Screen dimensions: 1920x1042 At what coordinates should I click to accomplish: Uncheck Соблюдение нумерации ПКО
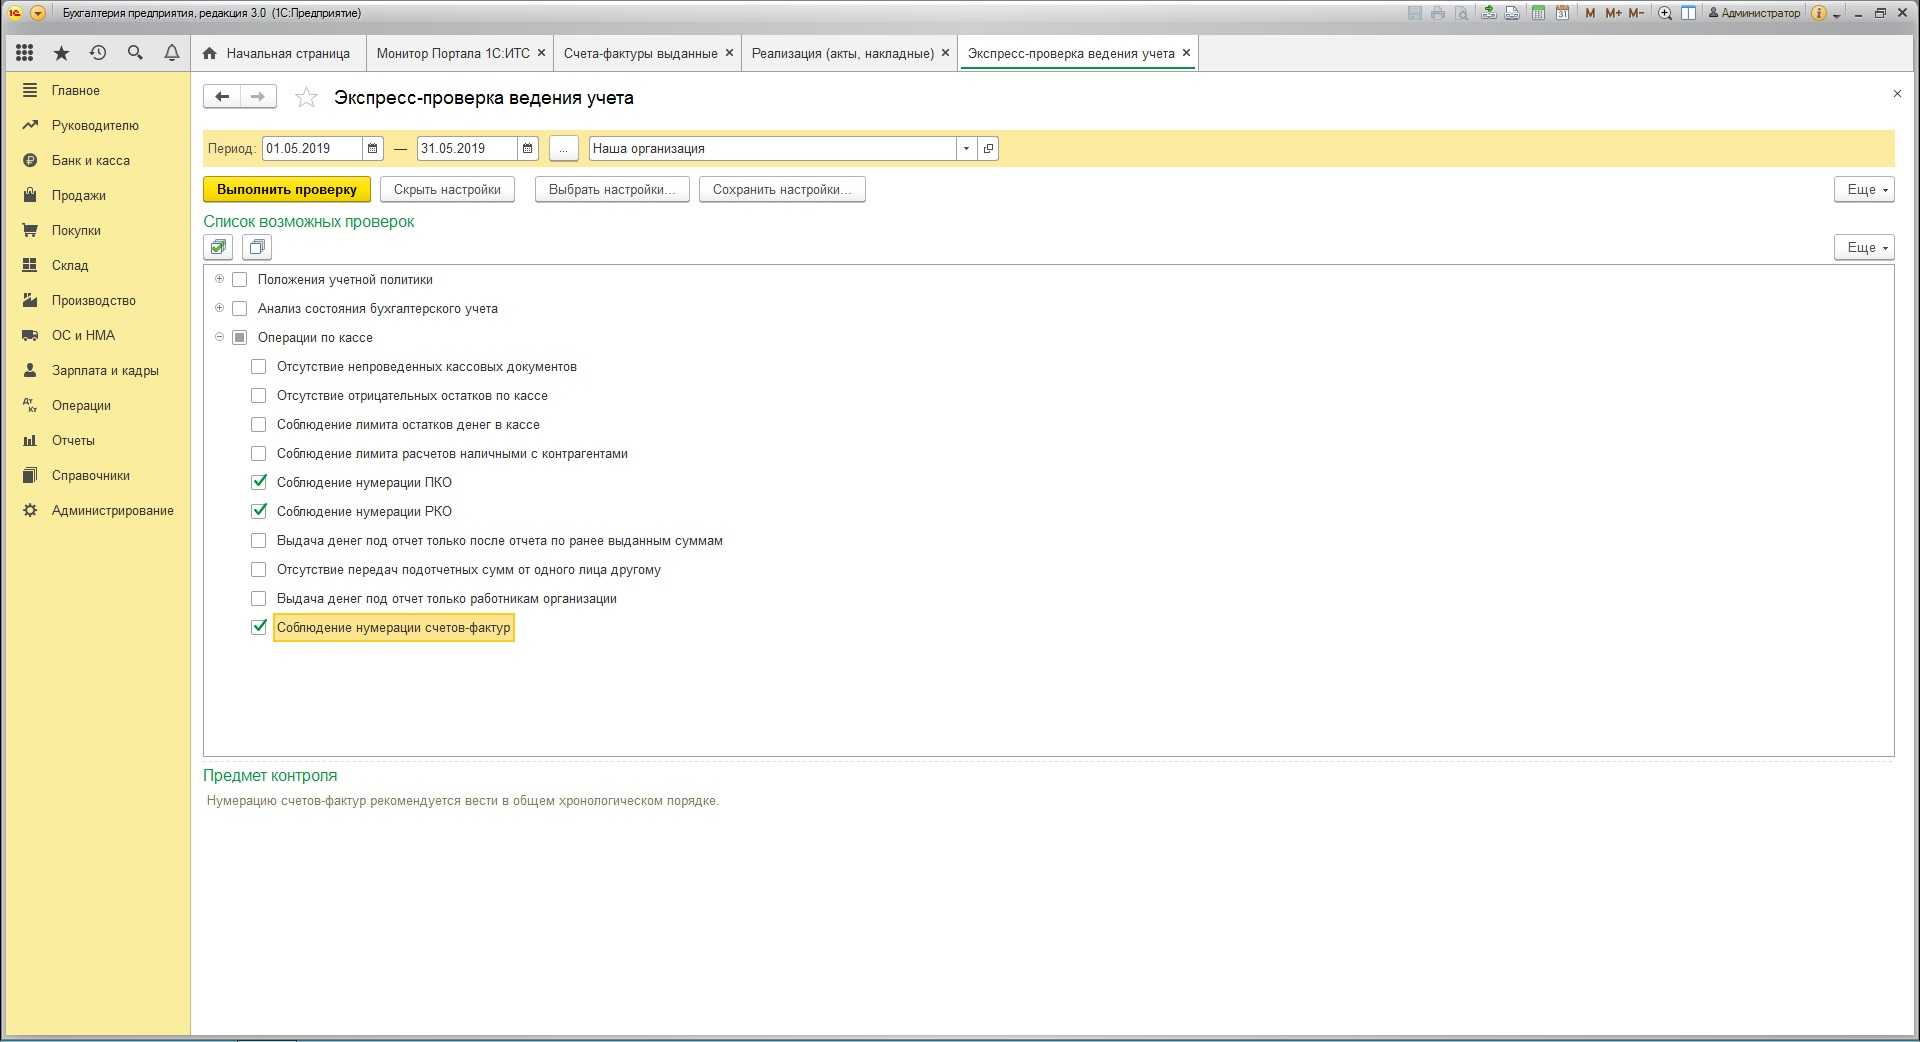(259, 483)
